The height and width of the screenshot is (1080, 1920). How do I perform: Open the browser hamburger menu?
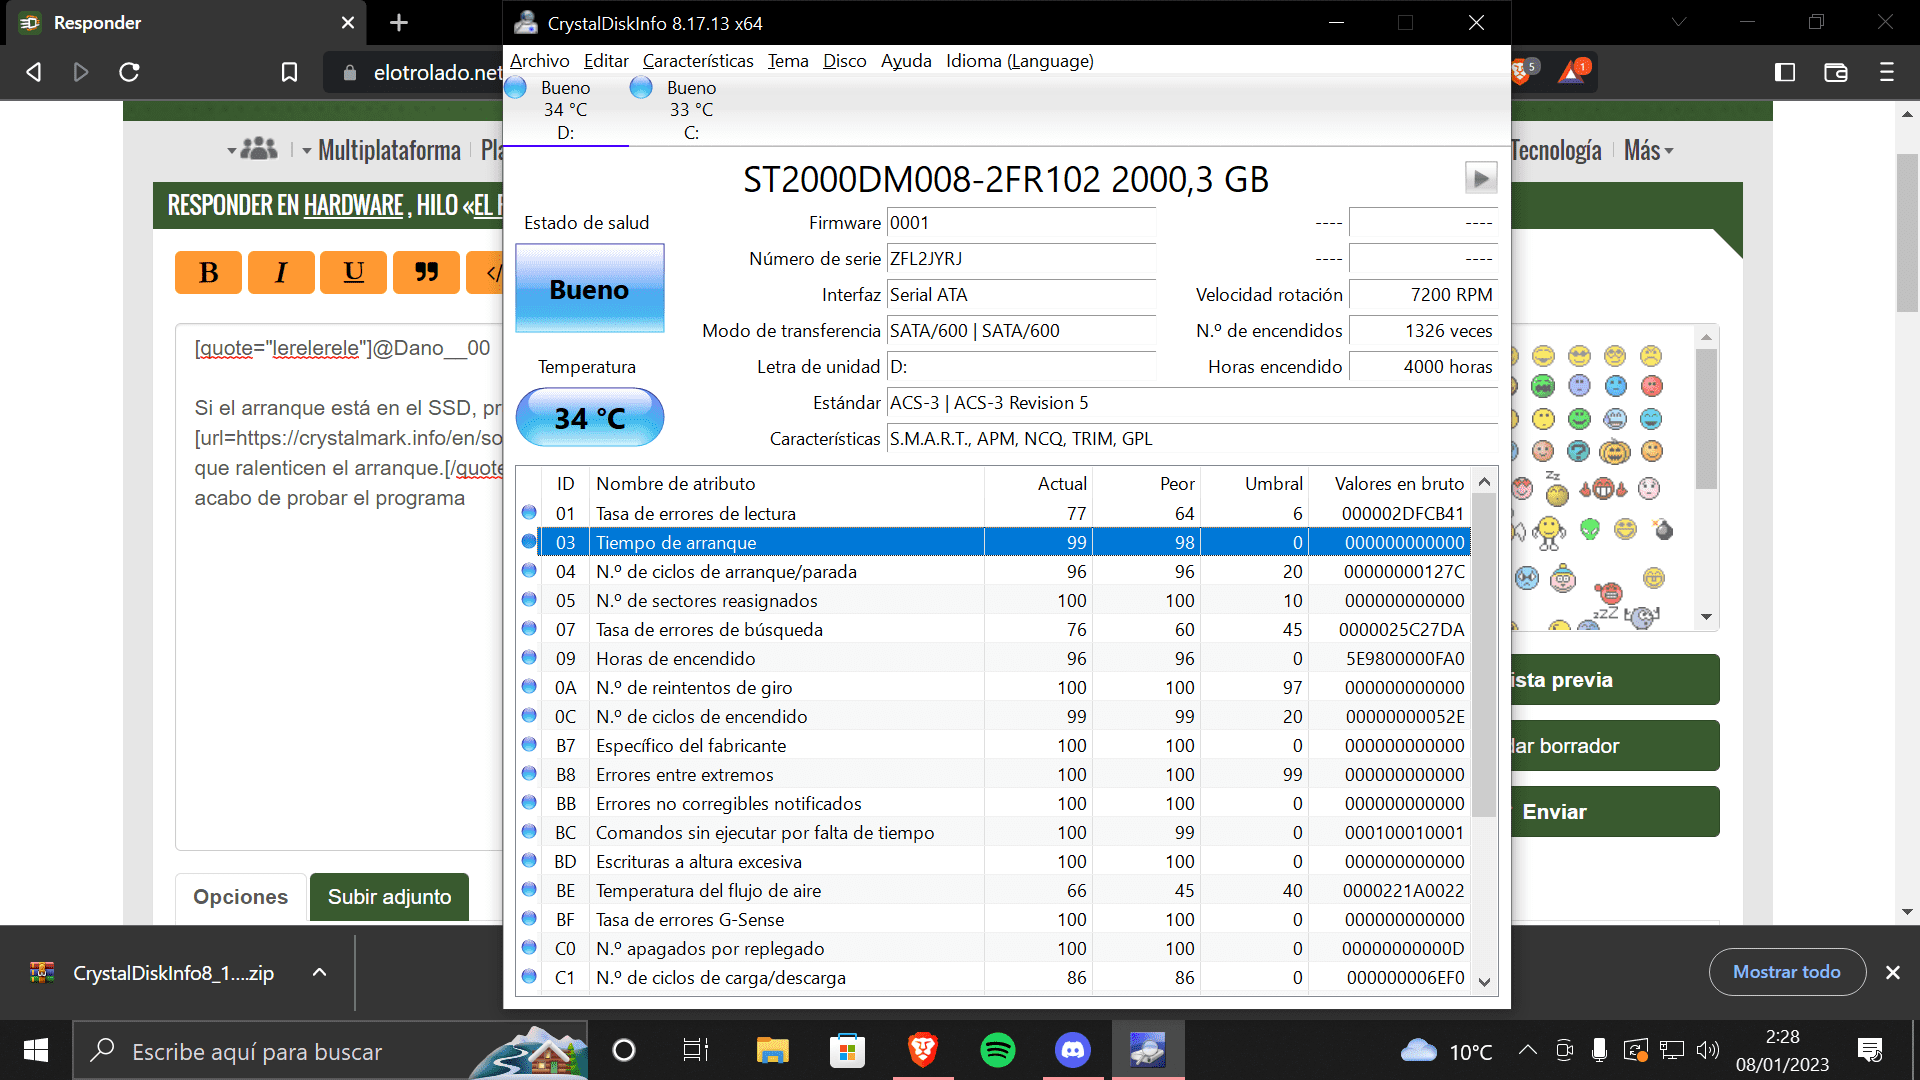tap(1887, 72)
